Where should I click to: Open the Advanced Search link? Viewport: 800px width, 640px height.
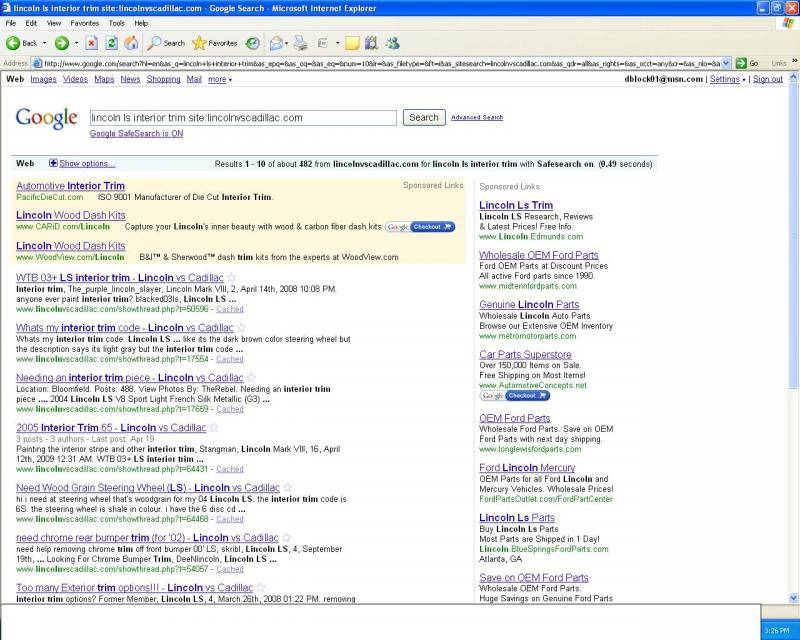(x=477, y=118)
